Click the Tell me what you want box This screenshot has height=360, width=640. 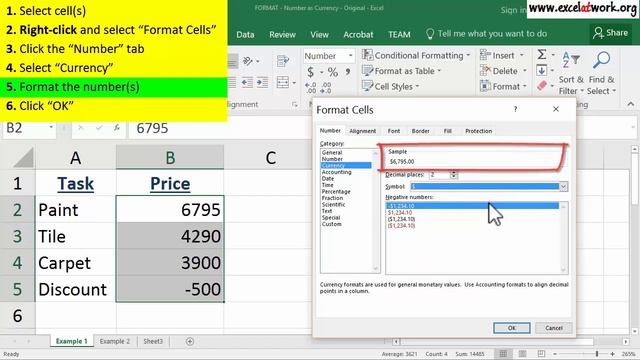tap(487, 34)
